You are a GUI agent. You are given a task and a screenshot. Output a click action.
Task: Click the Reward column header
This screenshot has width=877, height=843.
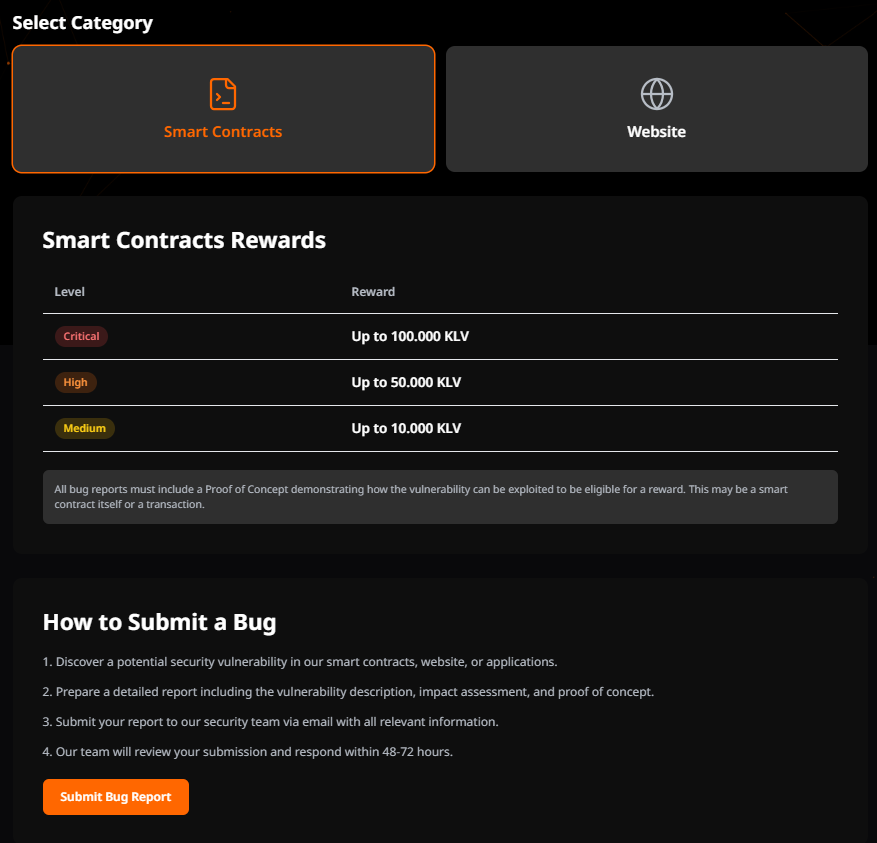pos(373,291)
